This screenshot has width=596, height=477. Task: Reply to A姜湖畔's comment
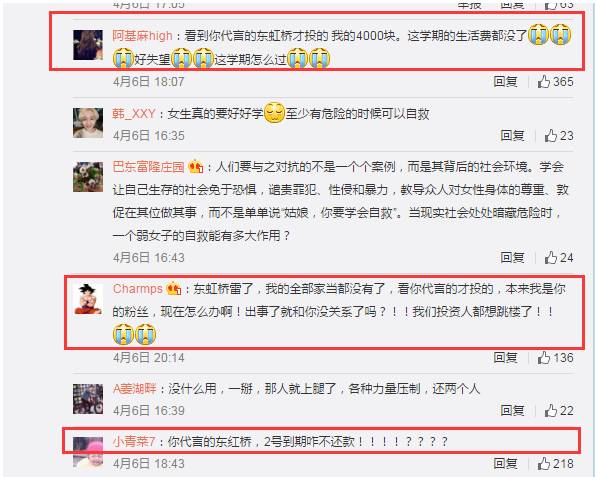512,410
